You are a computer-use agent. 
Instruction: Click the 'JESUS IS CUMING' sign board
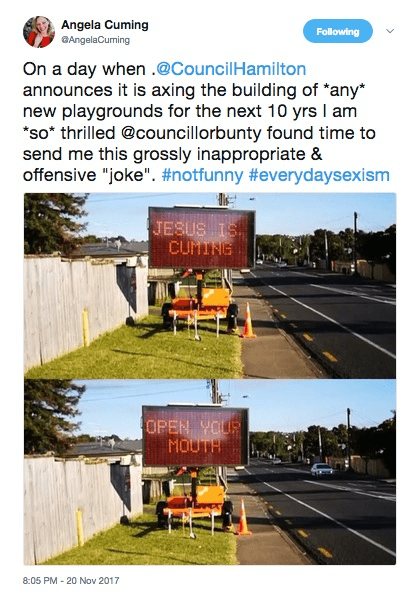click(x=202, y=238)
